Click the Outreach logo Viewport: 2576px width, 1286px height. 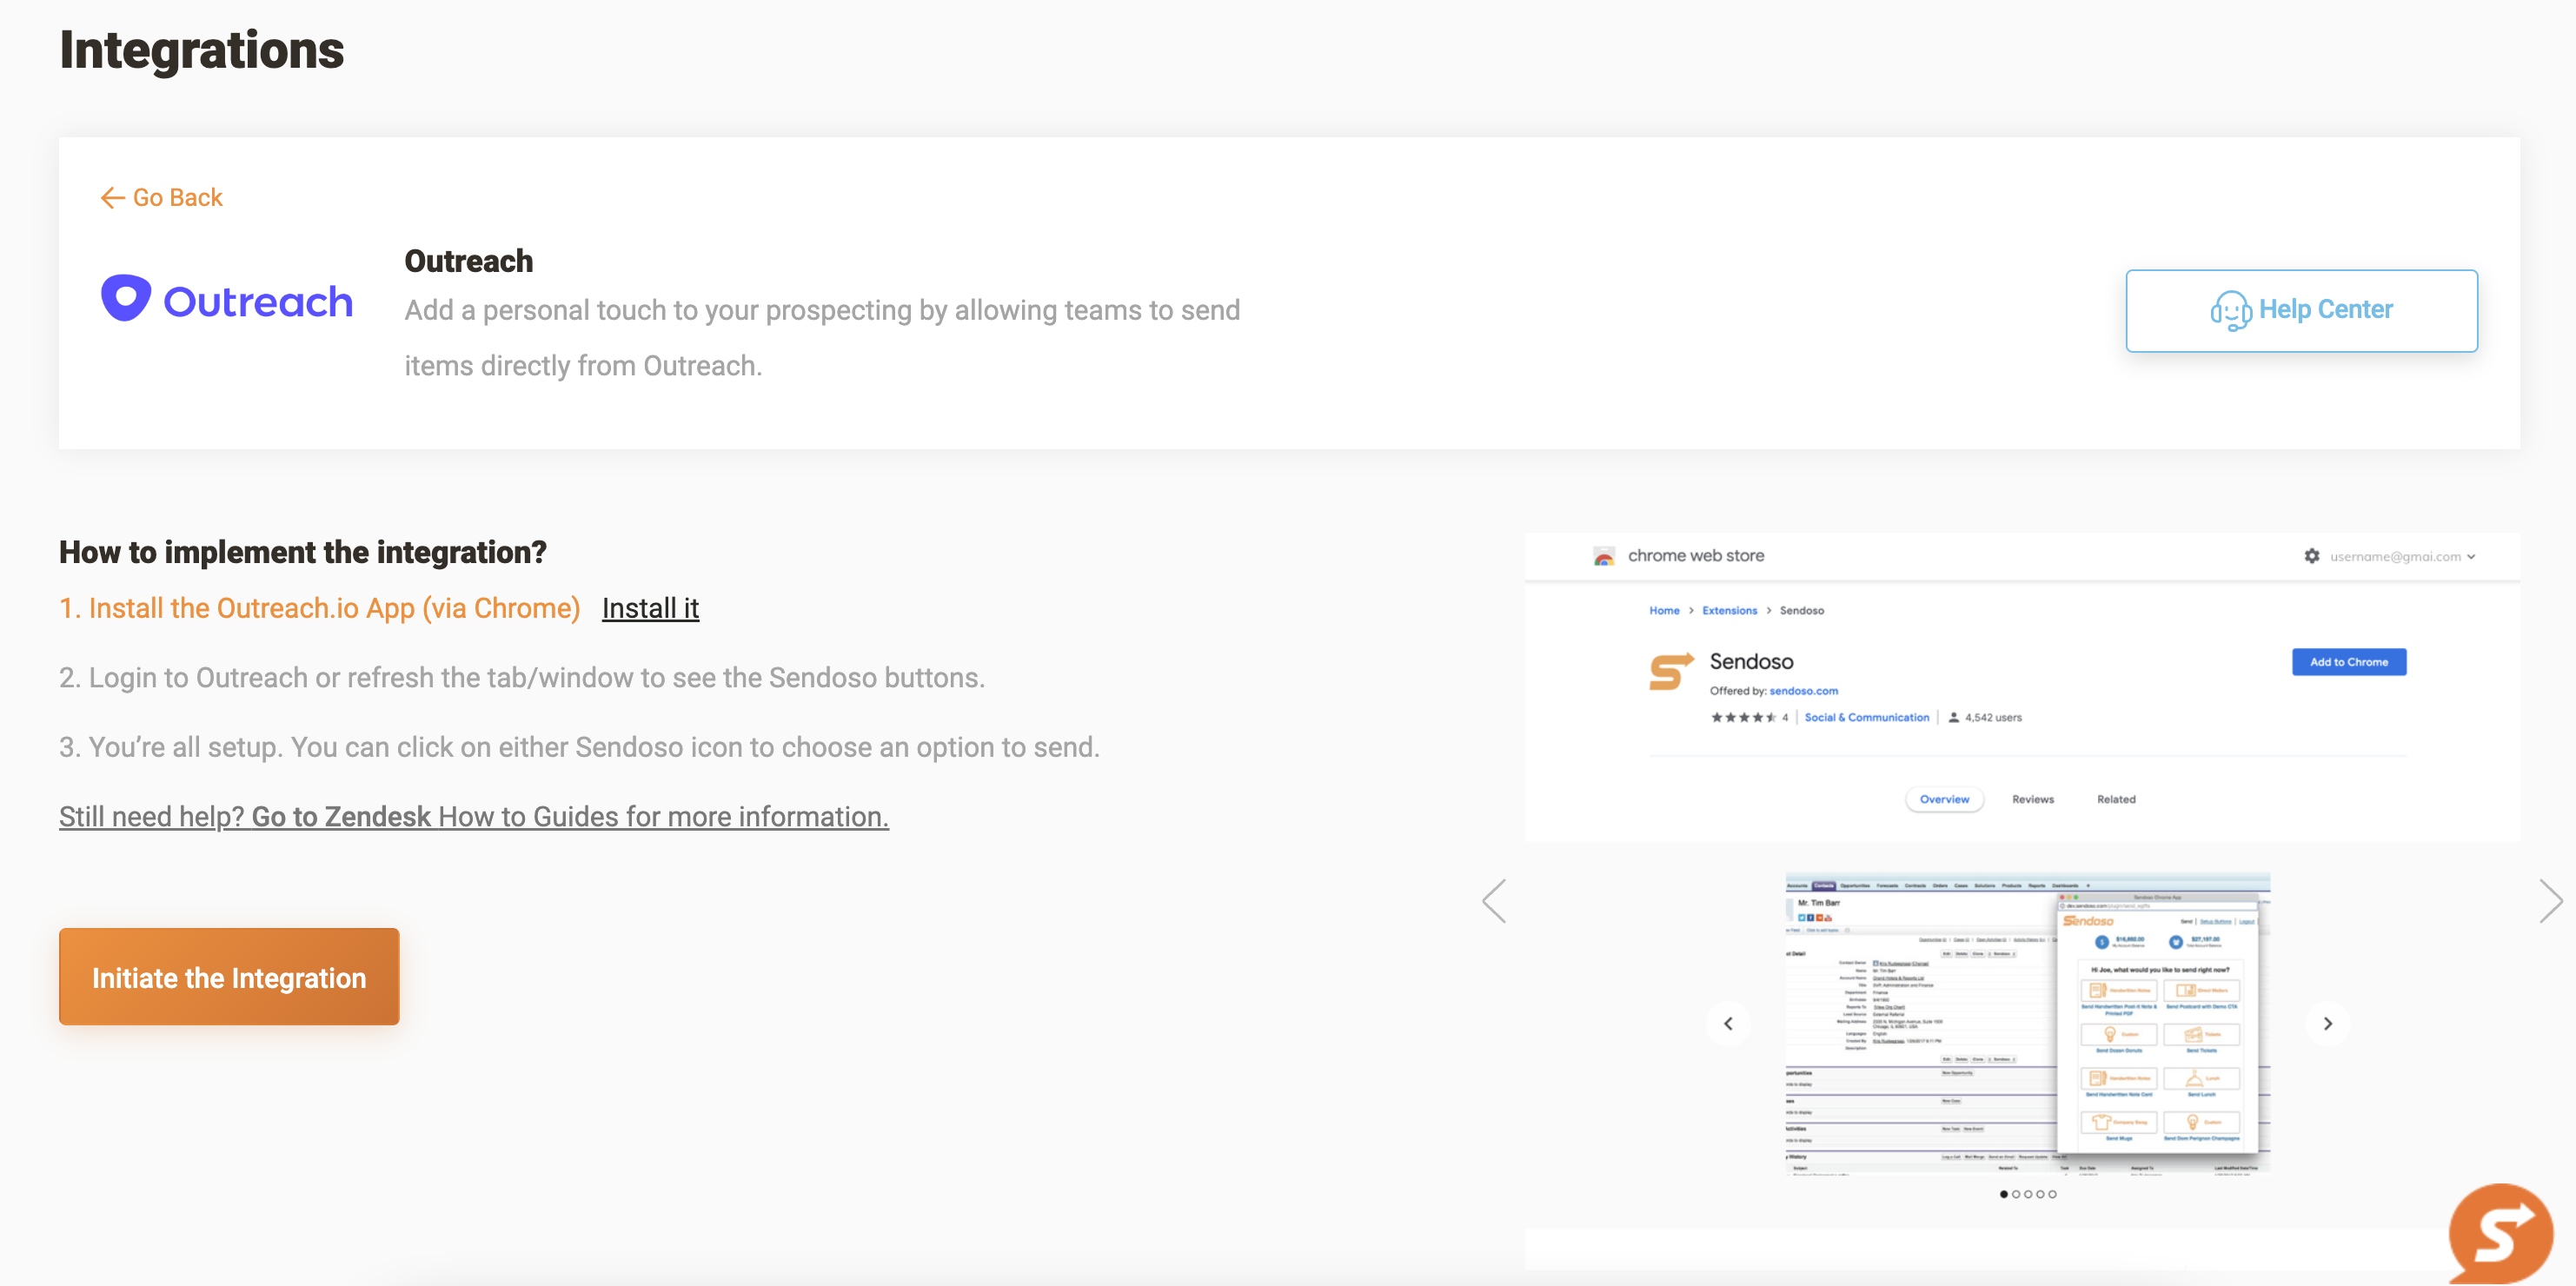click(x=227, y=299)
